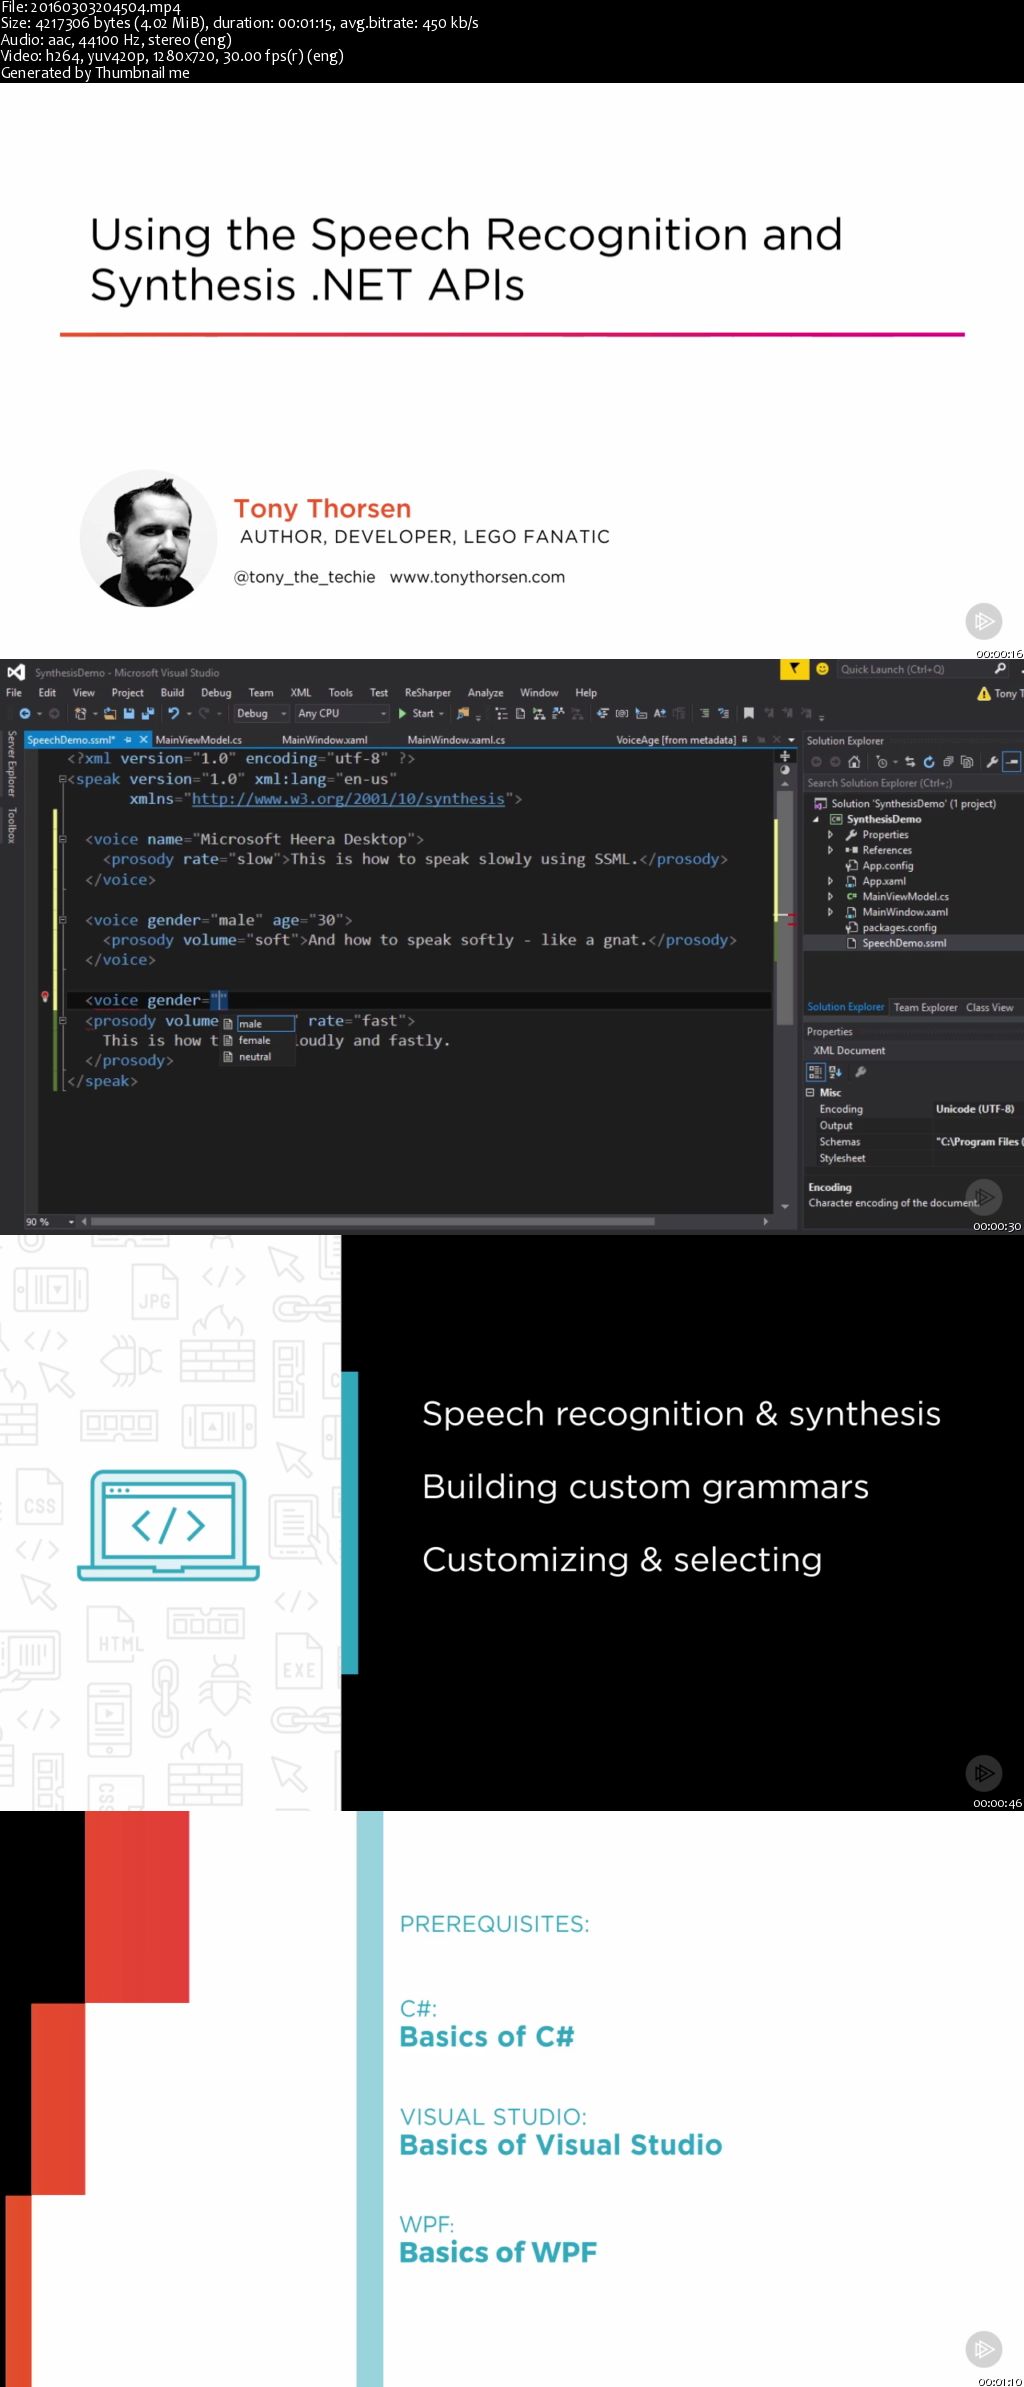
Task: Toggle pin on the VoiceAge [from metadata] tab
Action: [x=744, y=739]
